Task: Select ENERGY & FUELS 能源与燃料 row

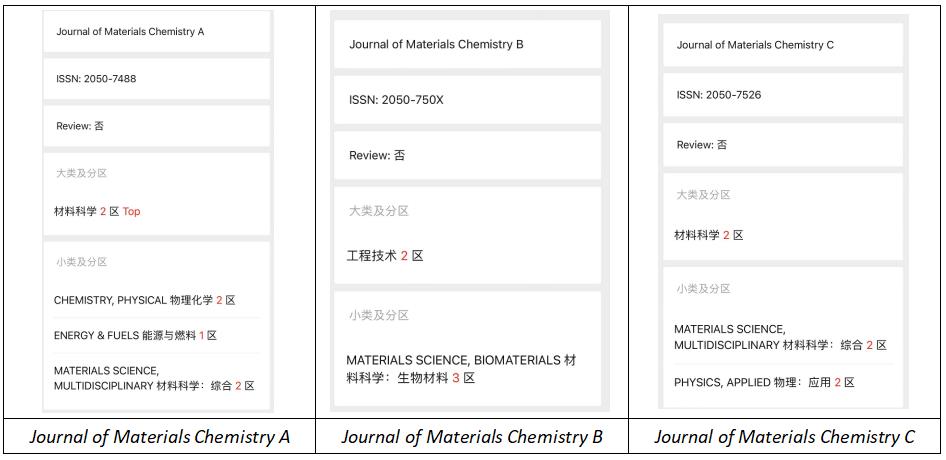Action: (x=156, y=335)
